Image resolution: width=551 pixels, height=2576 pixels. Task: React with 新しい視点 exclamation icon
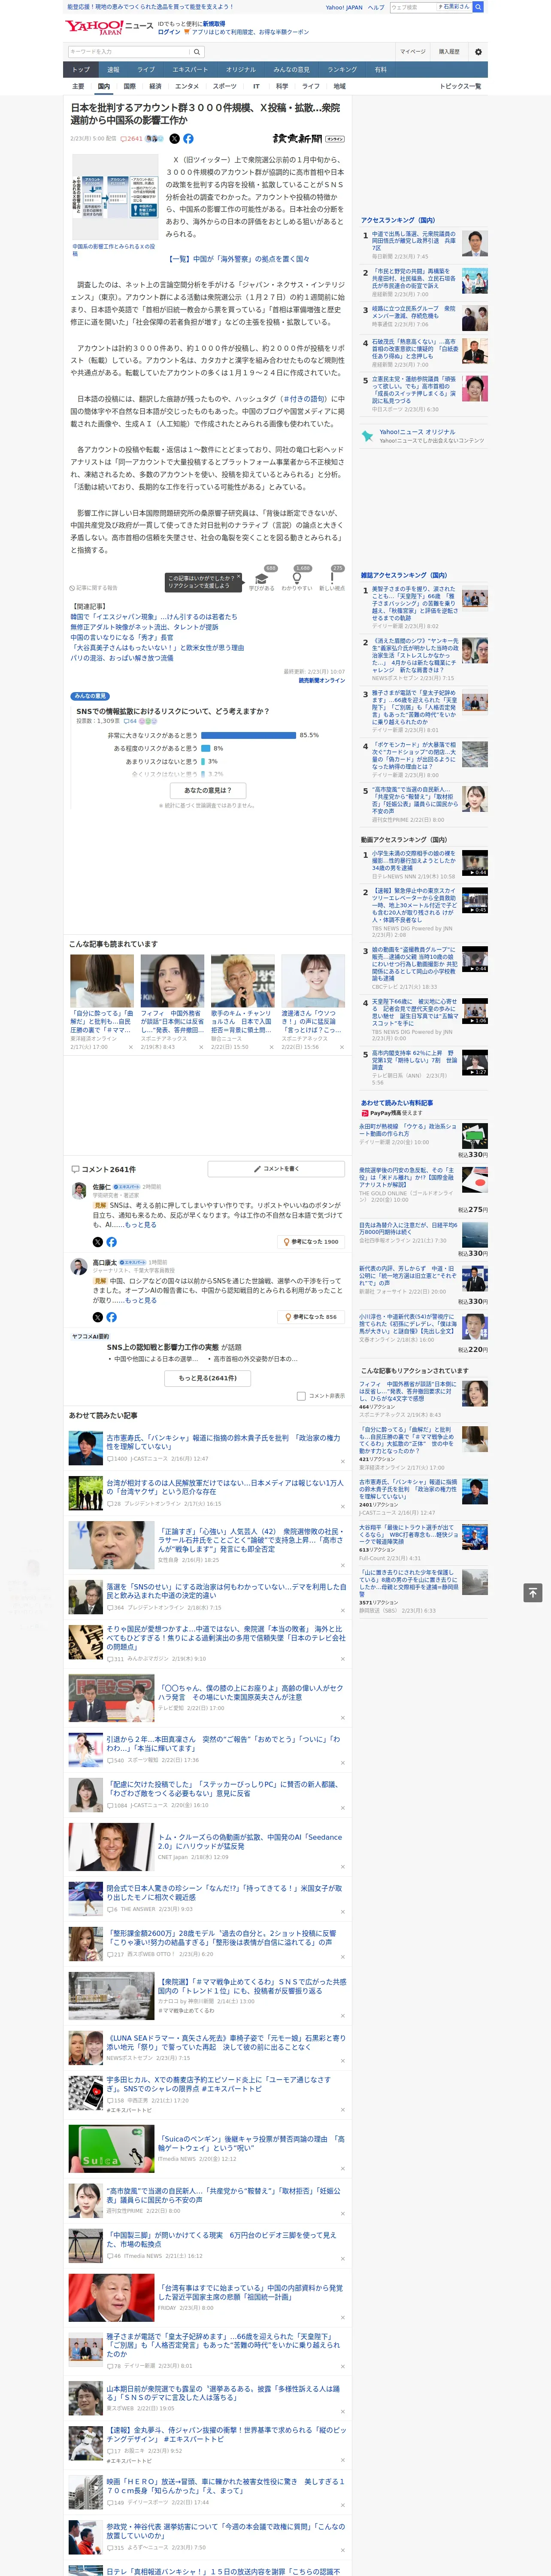click(332, 578)
